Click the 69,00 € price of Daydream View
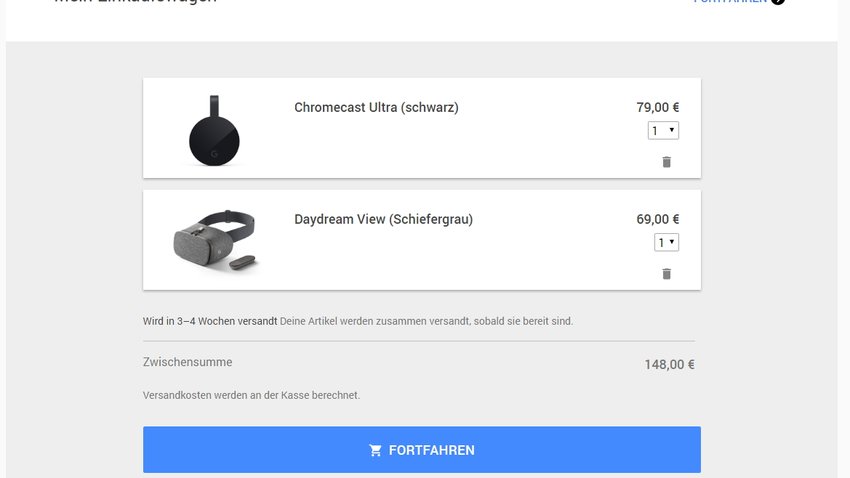Viewport: 850px width, 478px height. [658, 219]
